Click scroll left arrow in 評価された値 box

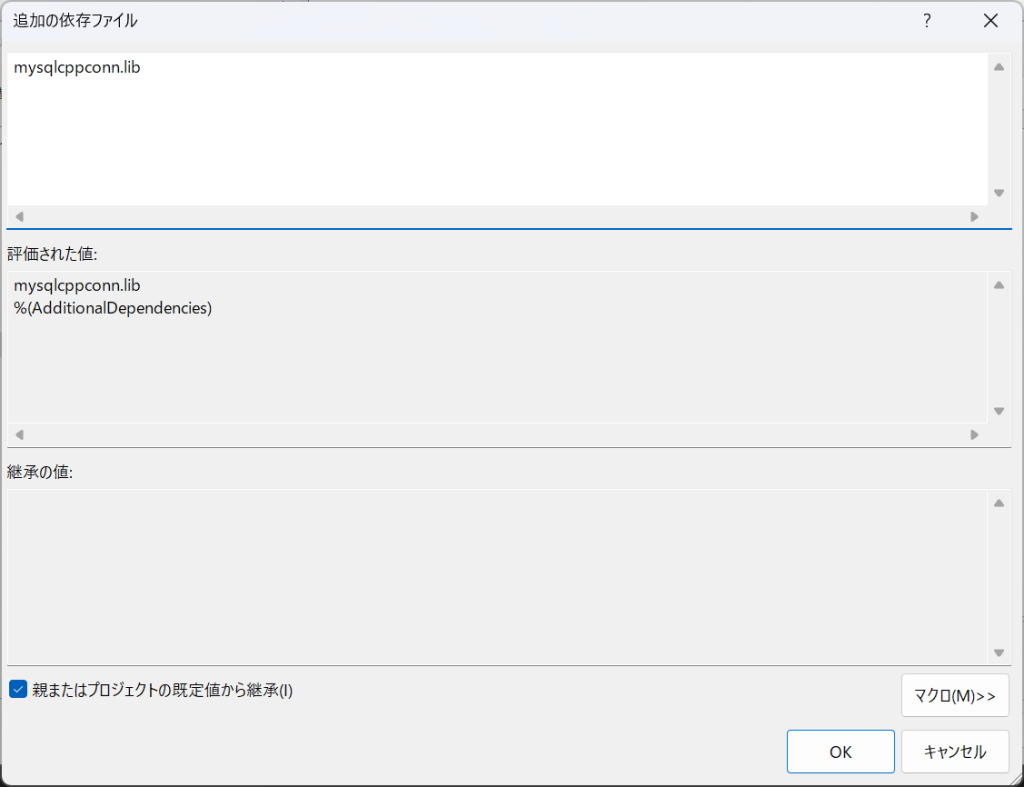pyautogui.click(x=19, y=434)
